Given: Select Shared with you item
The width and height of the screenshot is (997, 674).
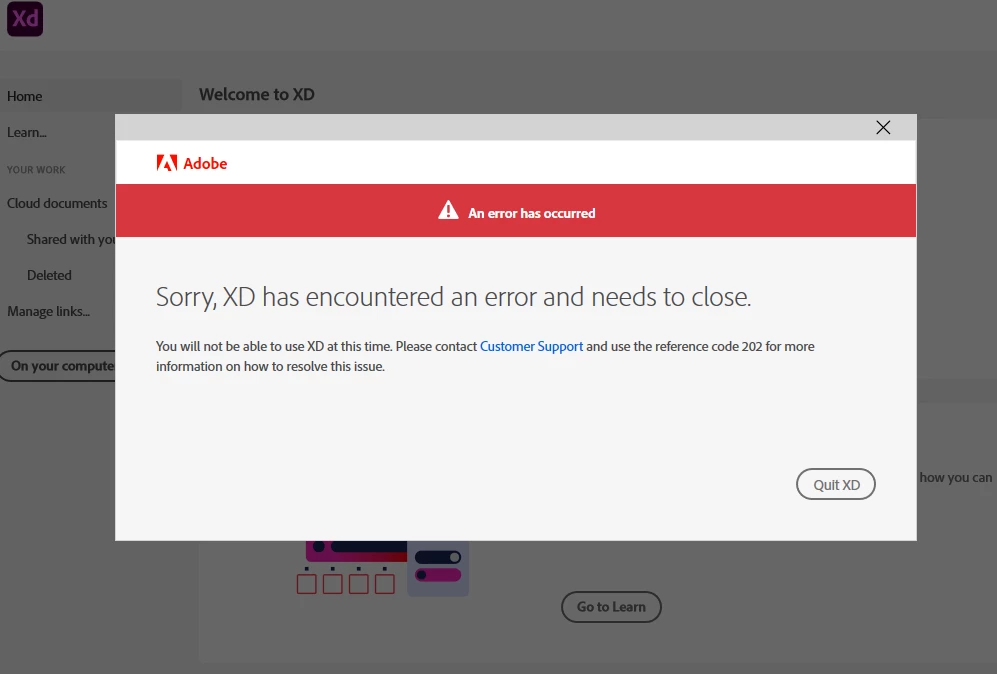Looking at the screenshot, I should pos(71,240).
